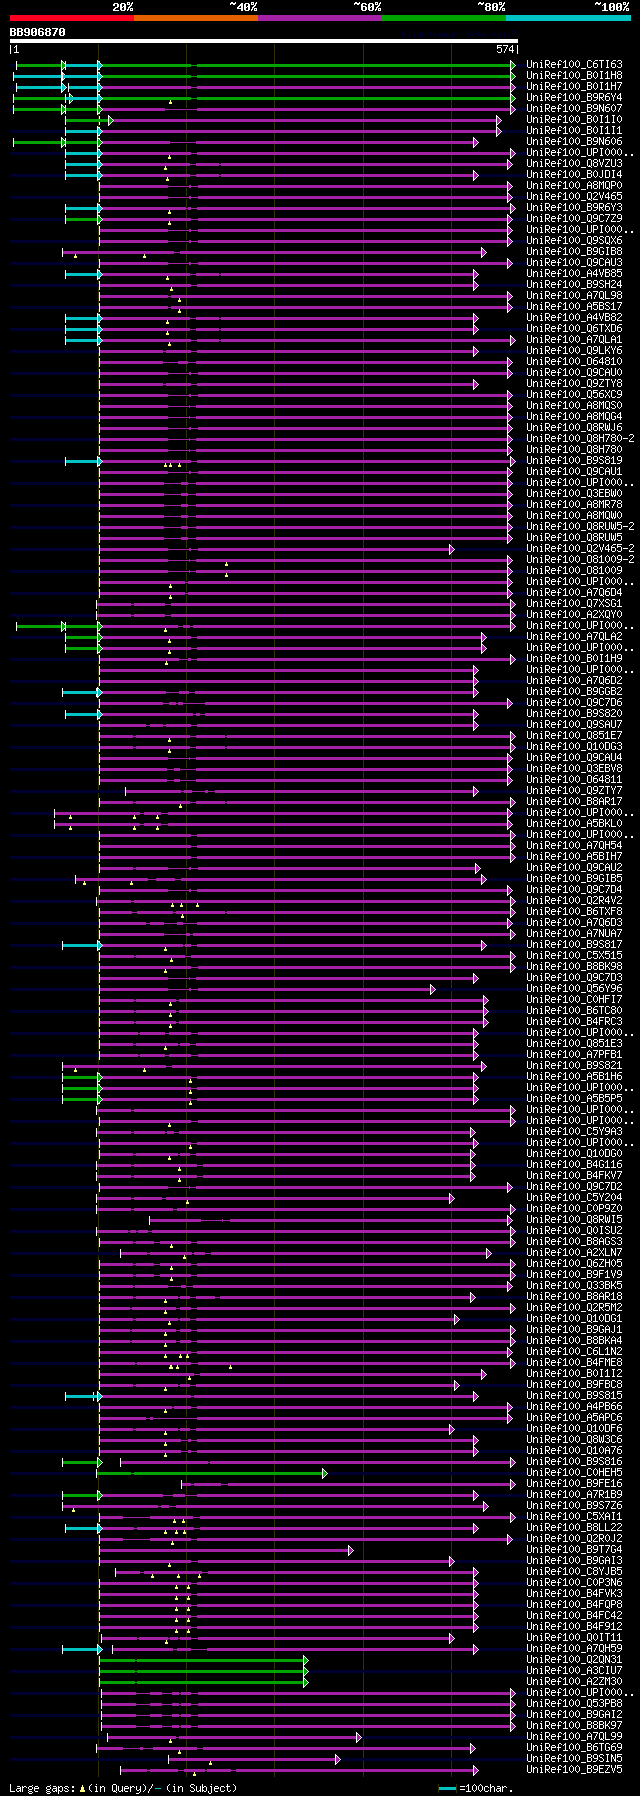
Task: Select hit UniRef100_A5BKL0
Action: tap(574, 824)
